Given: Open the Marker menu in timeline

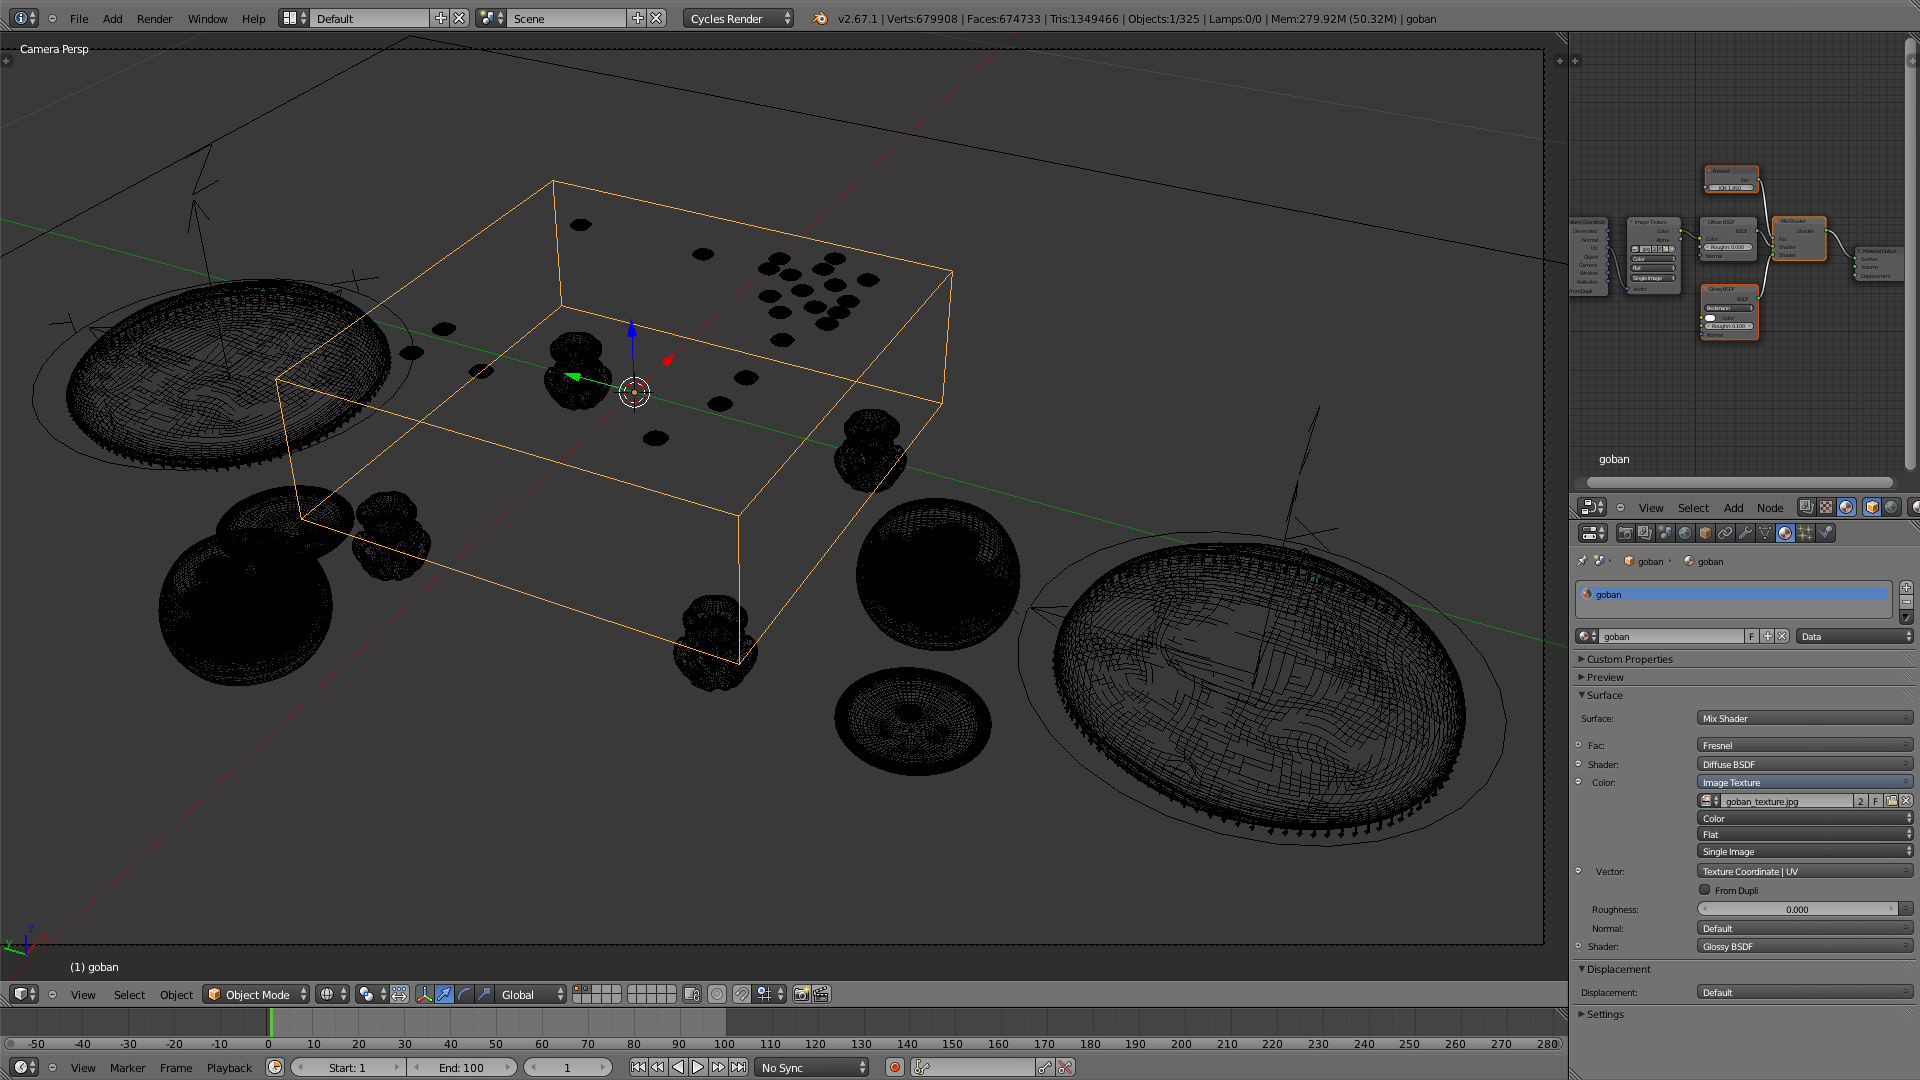Looking at the screenshot, I should pyautogui.click(x=127, y=1067).
